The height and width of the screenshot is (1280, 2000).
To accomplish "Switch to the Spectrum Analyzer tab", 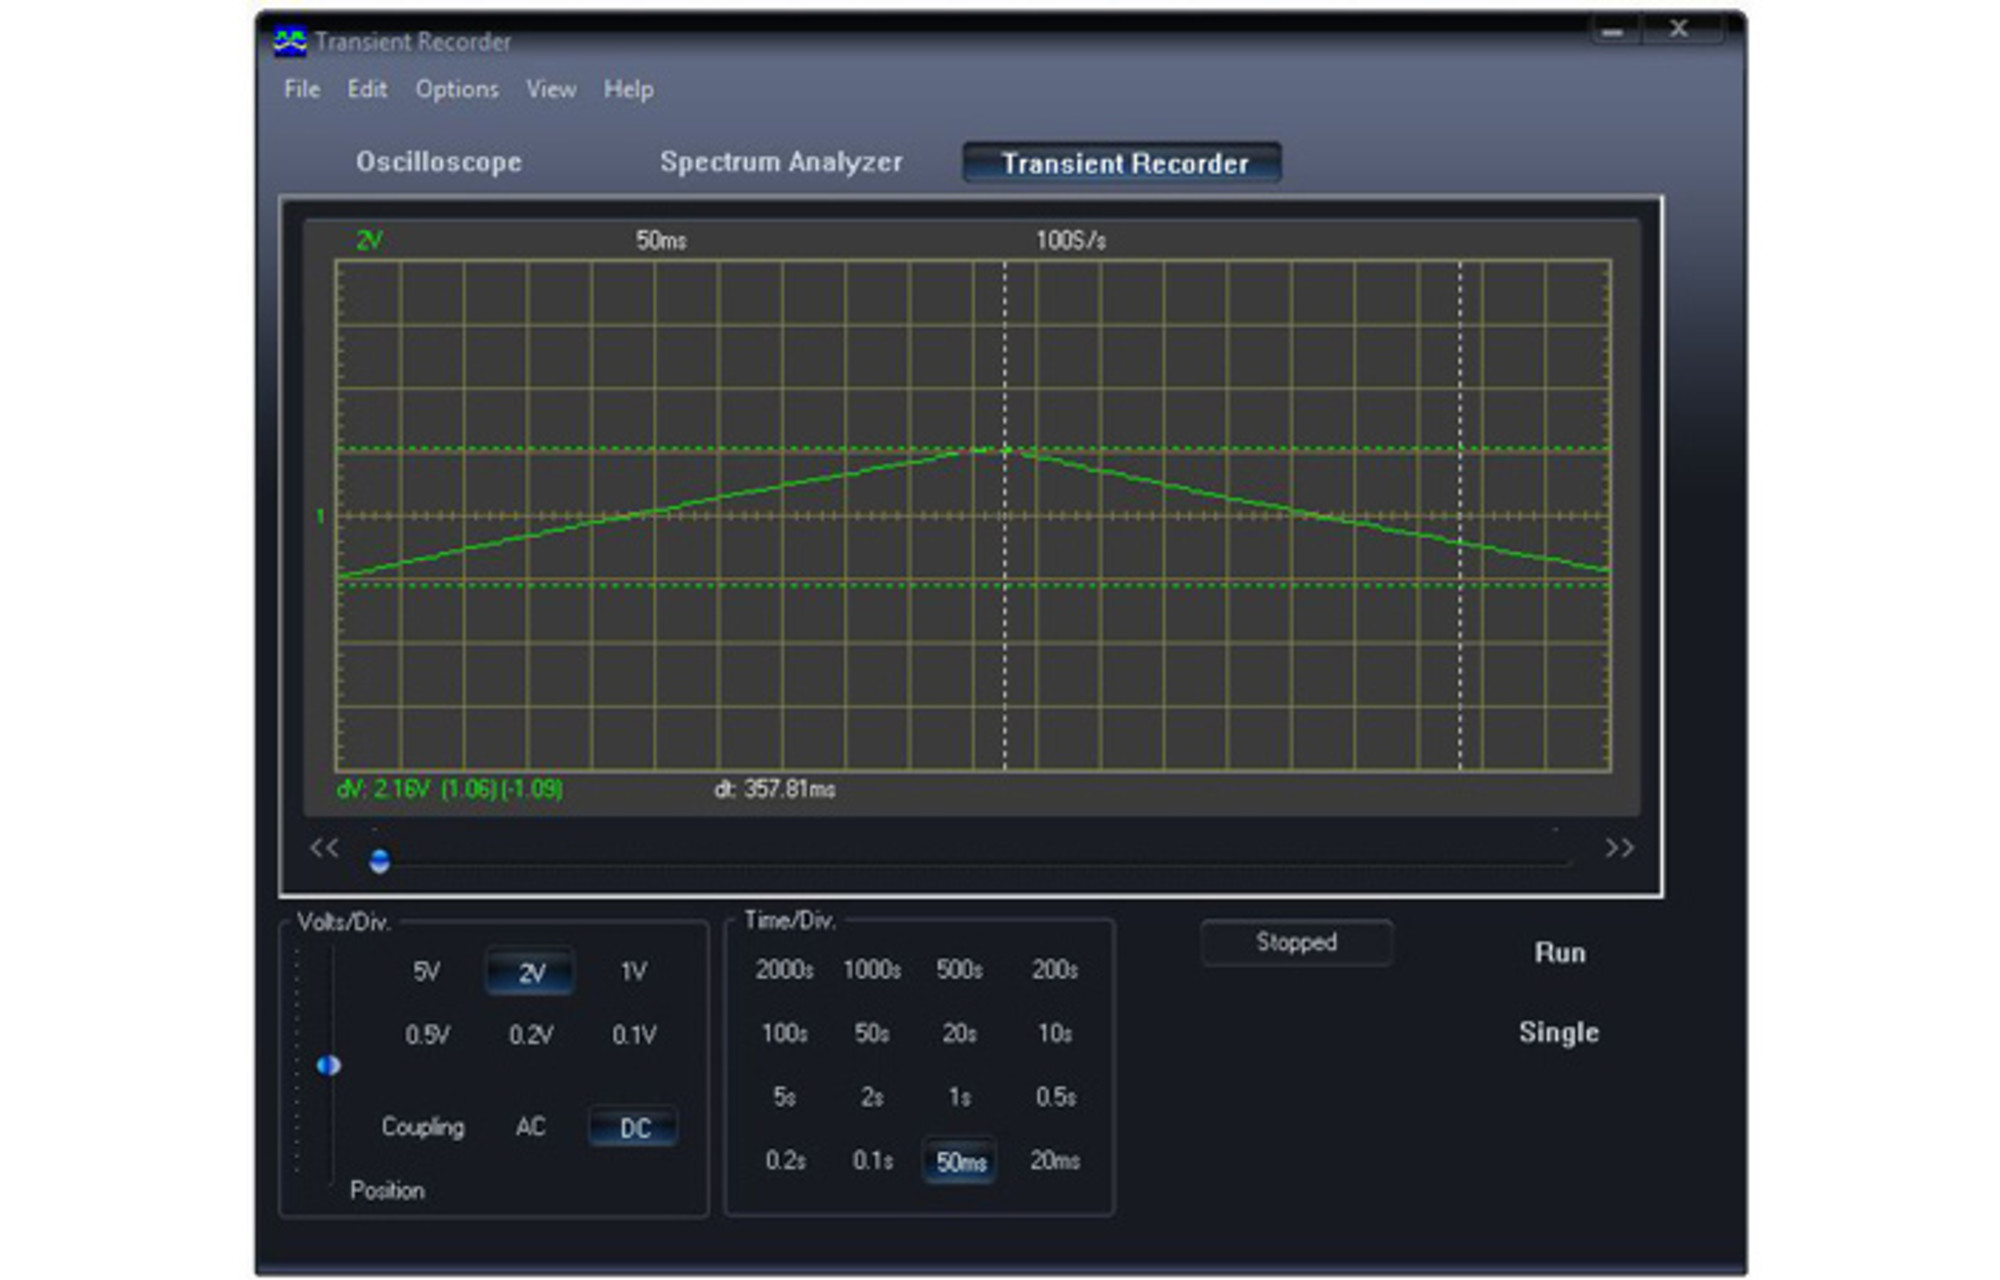I will [781, 161].
